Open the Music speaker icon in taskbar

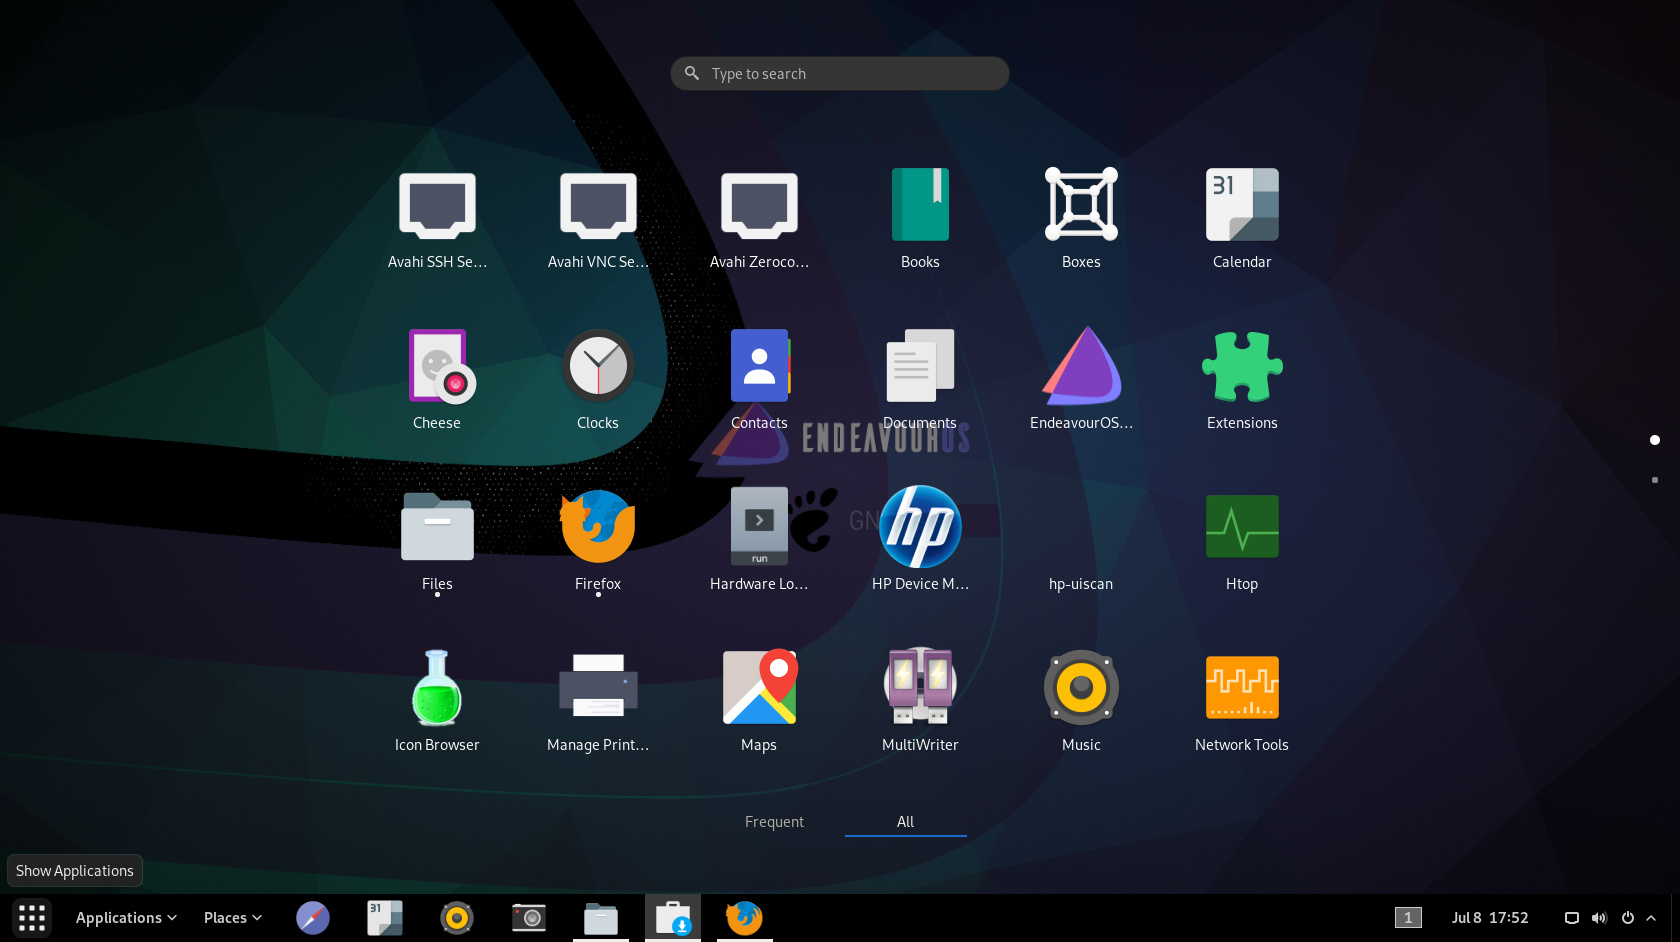coord(457,918)
